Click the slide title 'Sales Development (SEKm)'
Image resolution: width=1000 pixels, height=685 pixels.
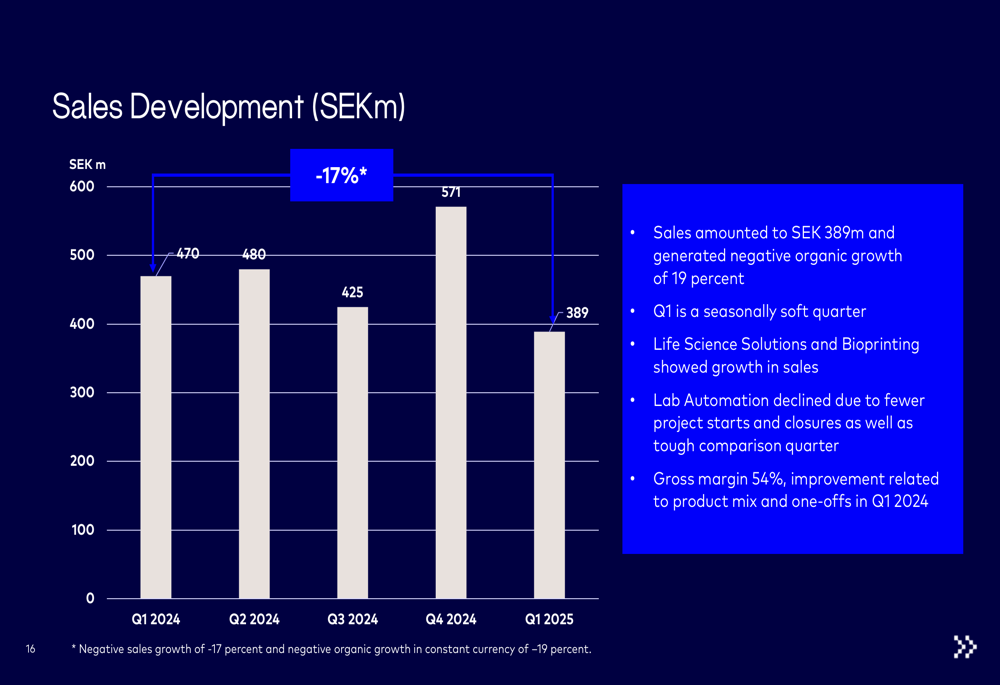[228, 107]
